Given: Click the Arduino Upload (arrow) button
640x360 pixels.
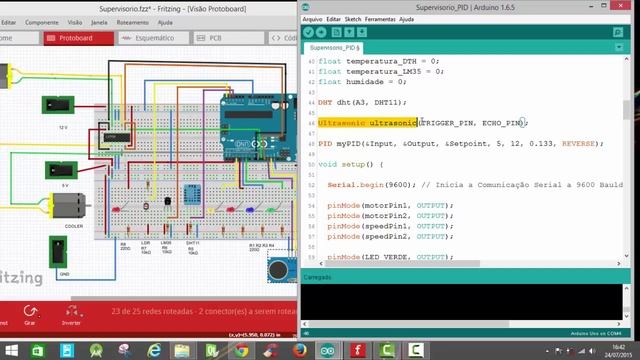Looking at the screenshot, I should [x=321, y=32].
